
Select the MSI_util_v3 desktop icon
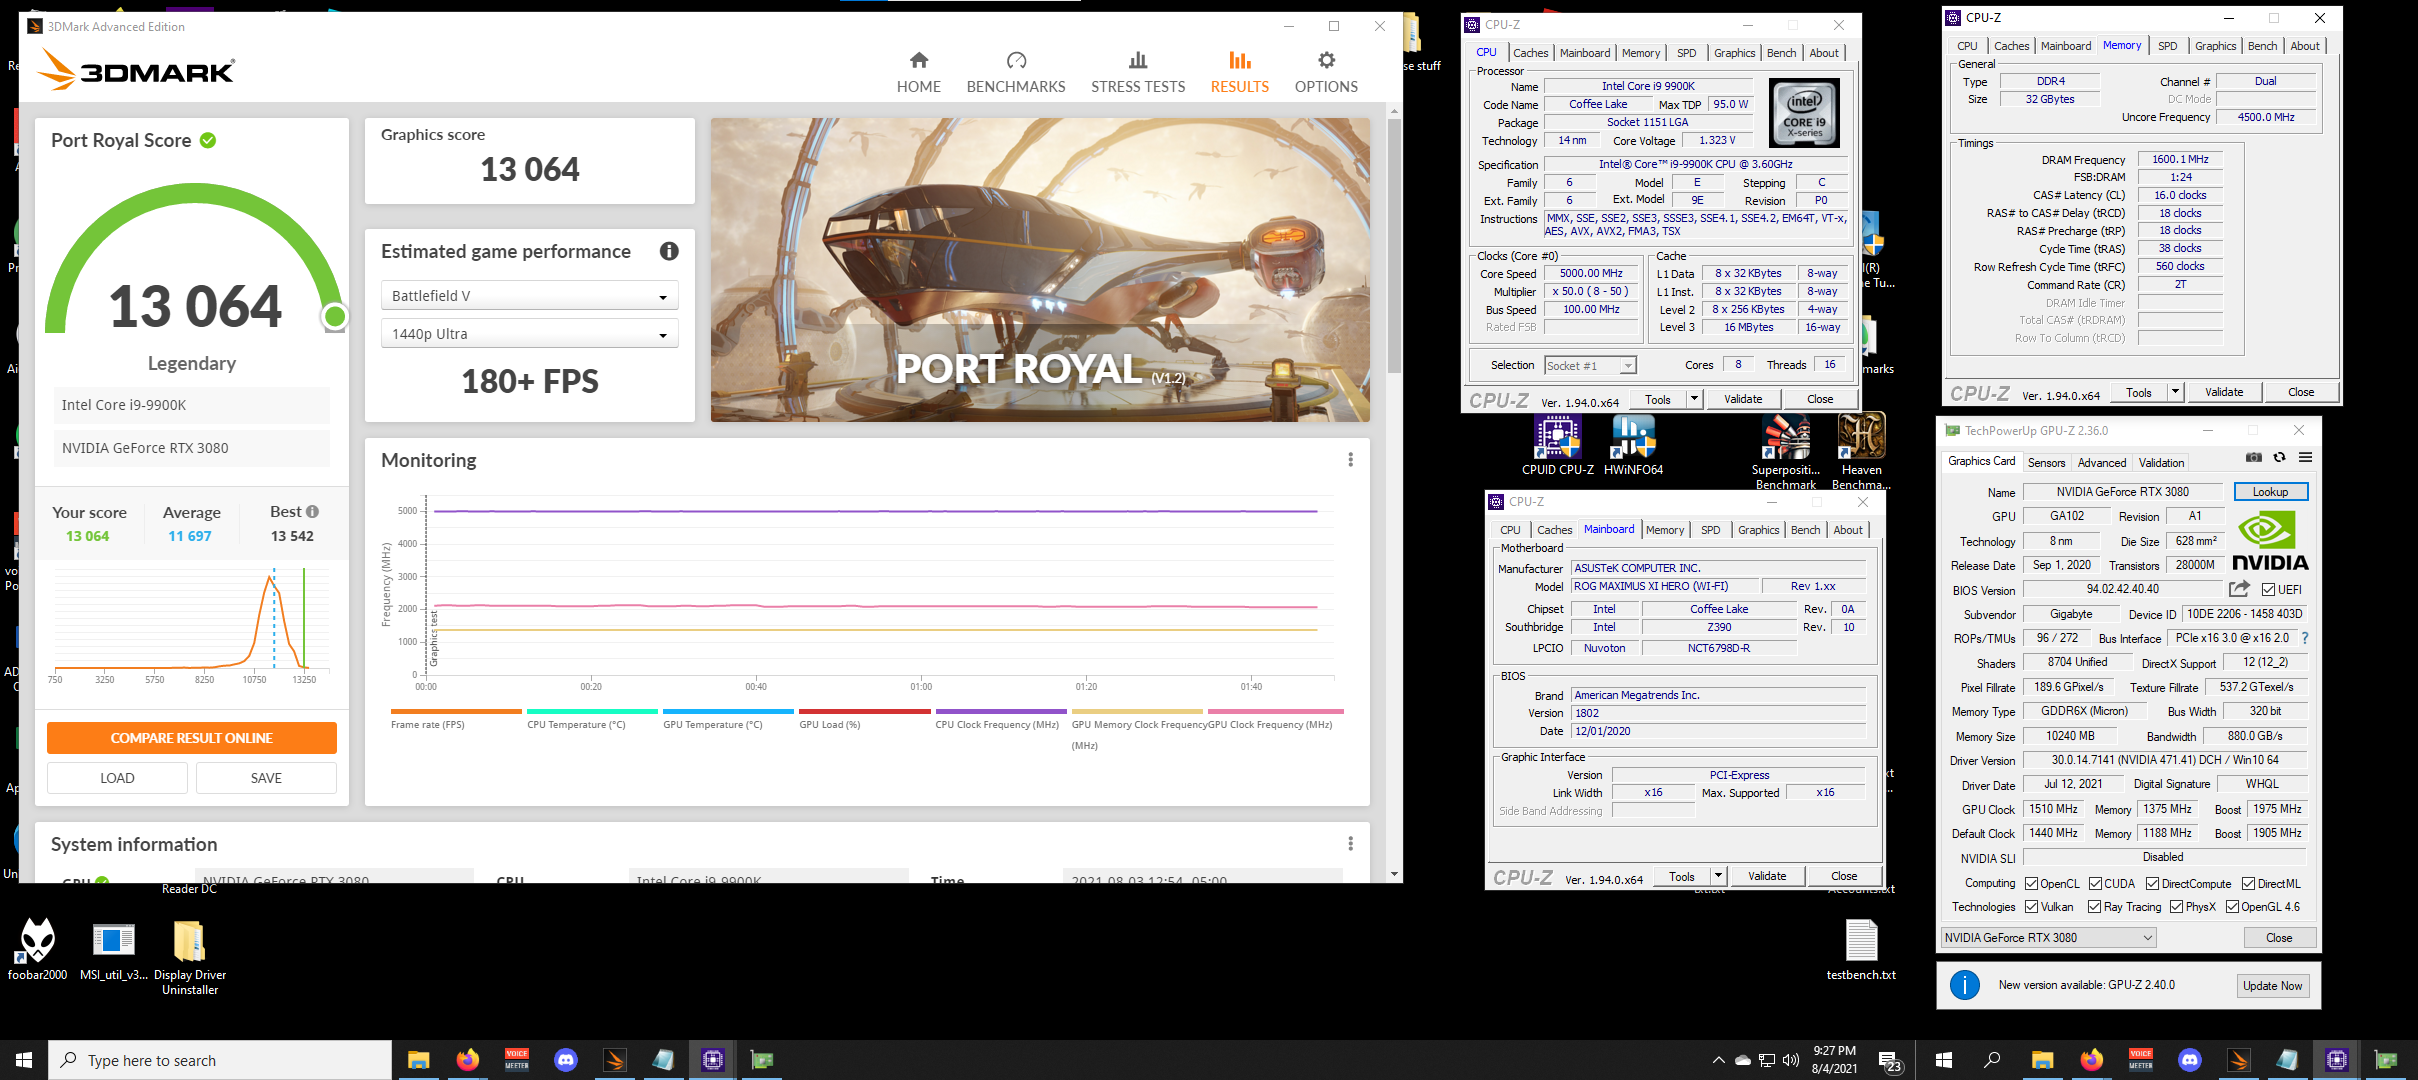coord(113,949)
